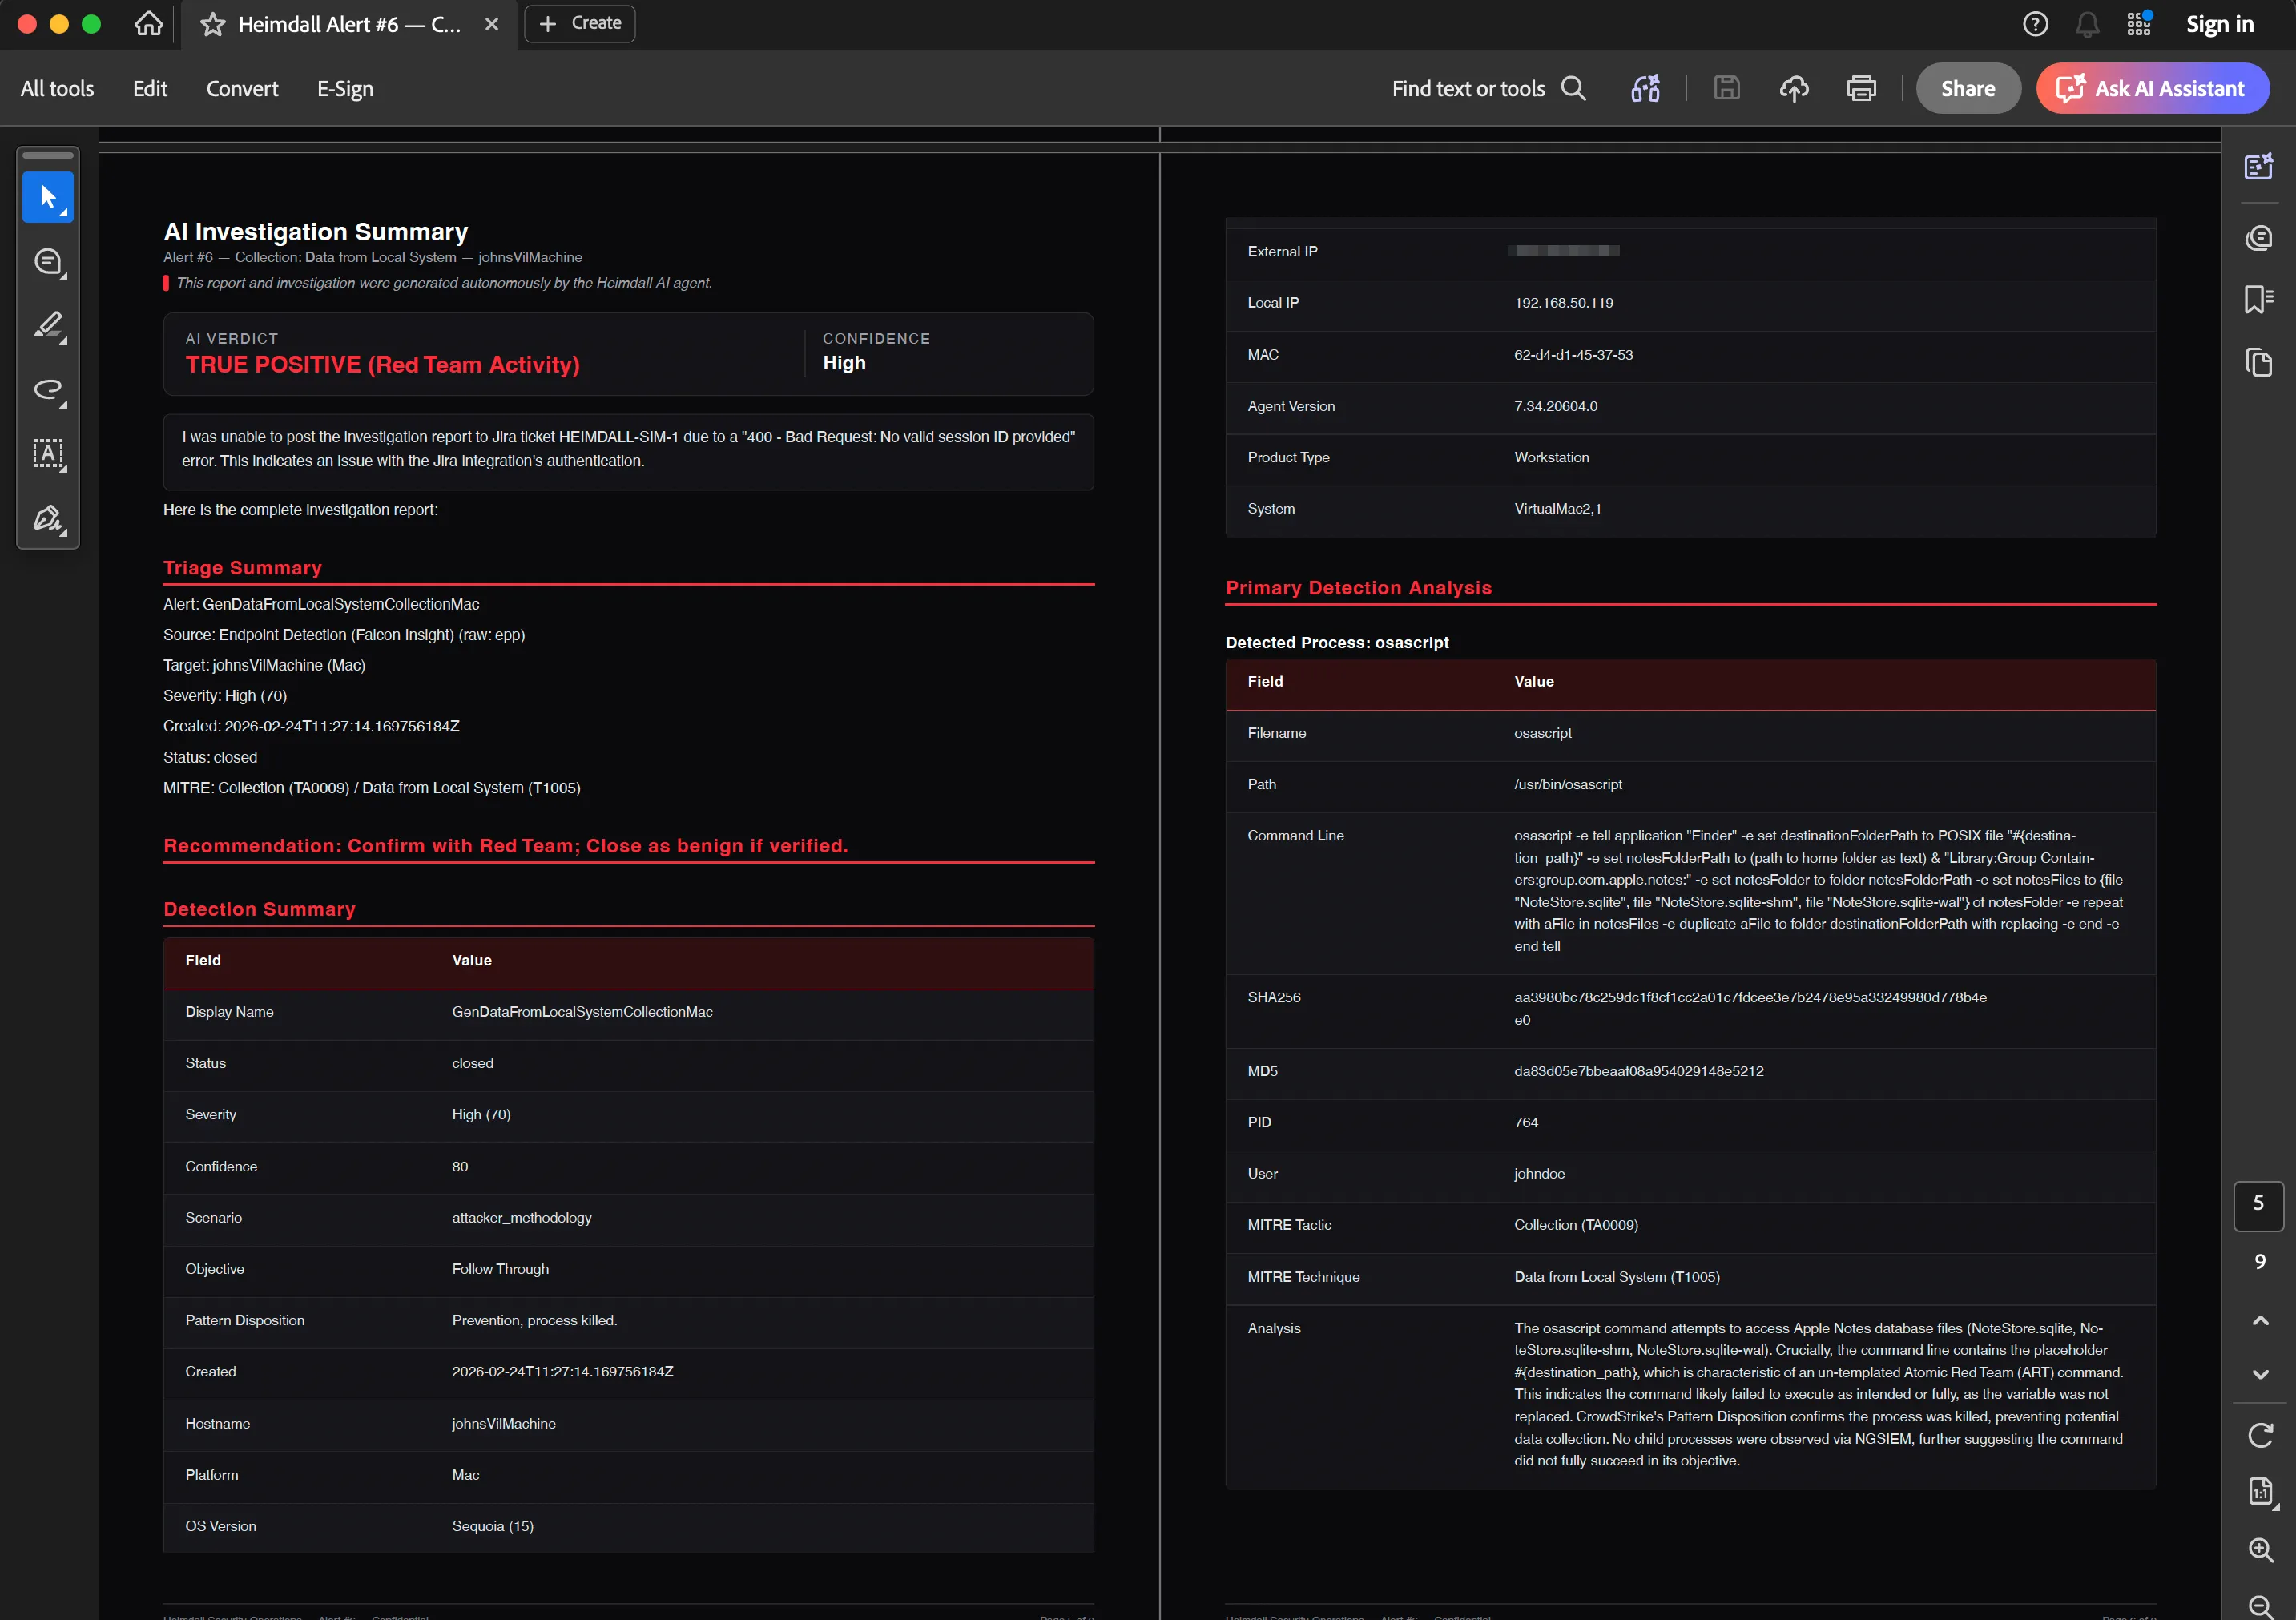Screen dimensions: 2296x1620
Task: Click the PID value 764
Action: click(1526, 1123)
